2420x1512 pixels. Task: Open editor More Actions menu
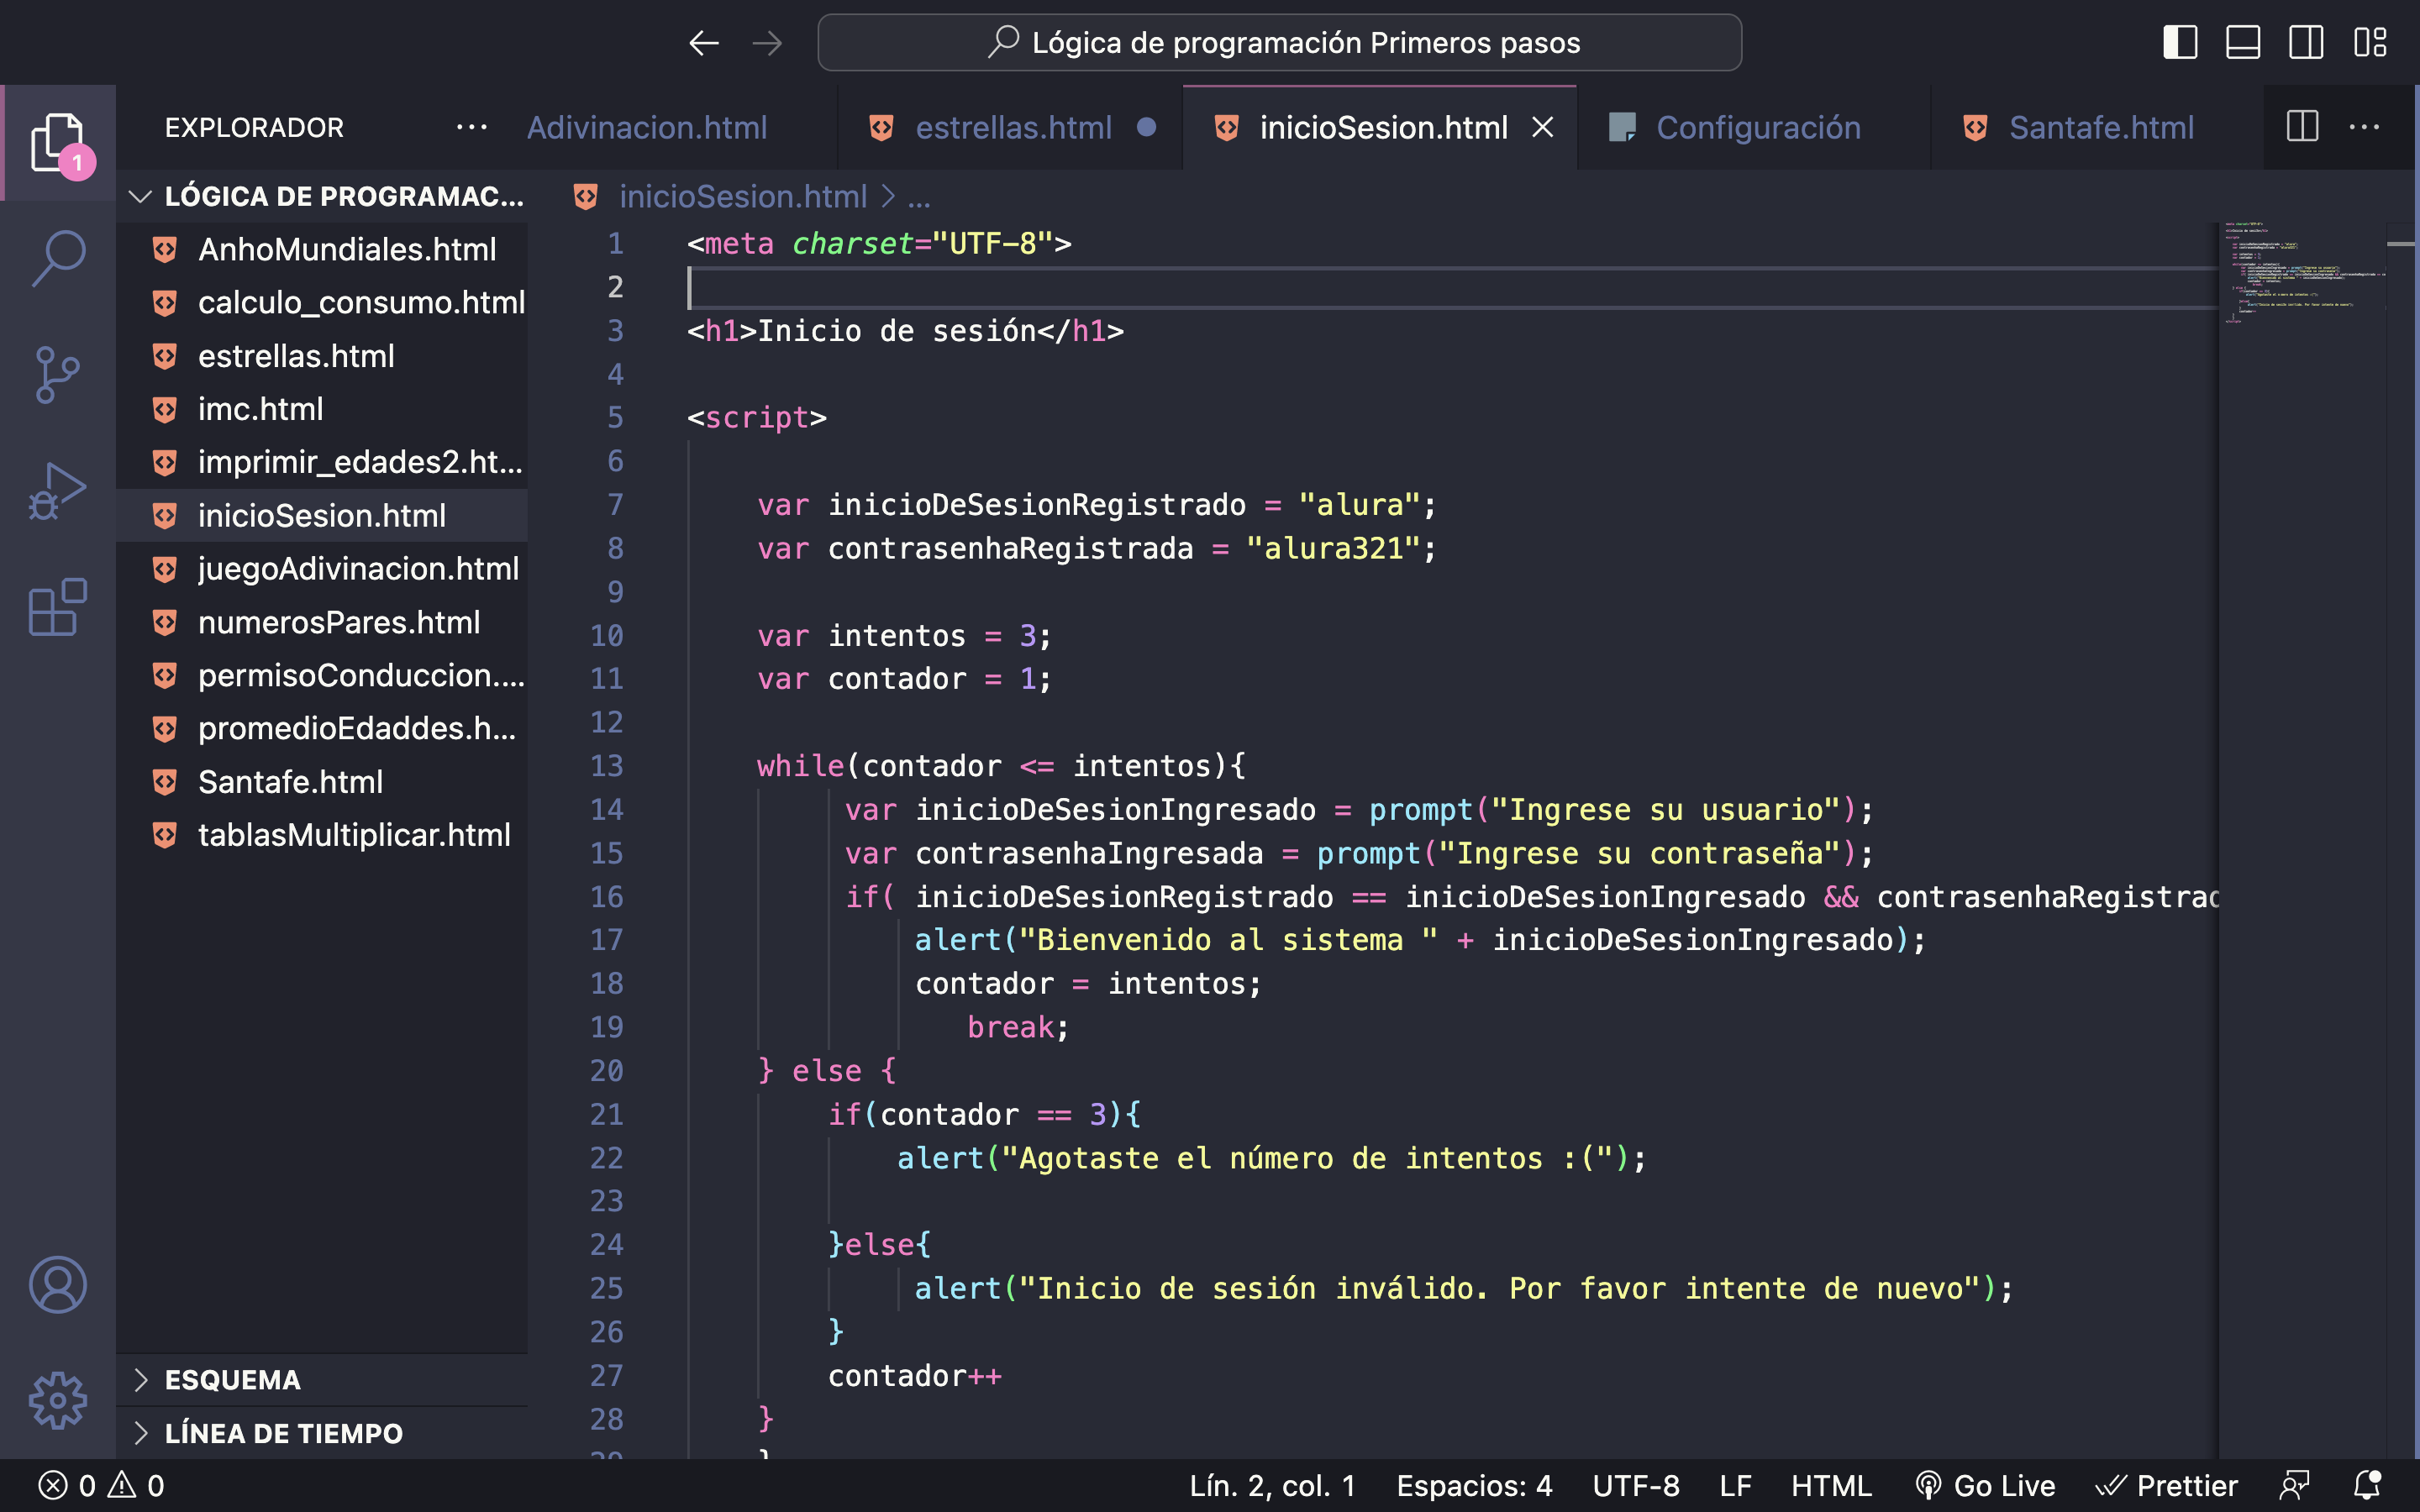pyautogui.click(x=2364, y=126)
